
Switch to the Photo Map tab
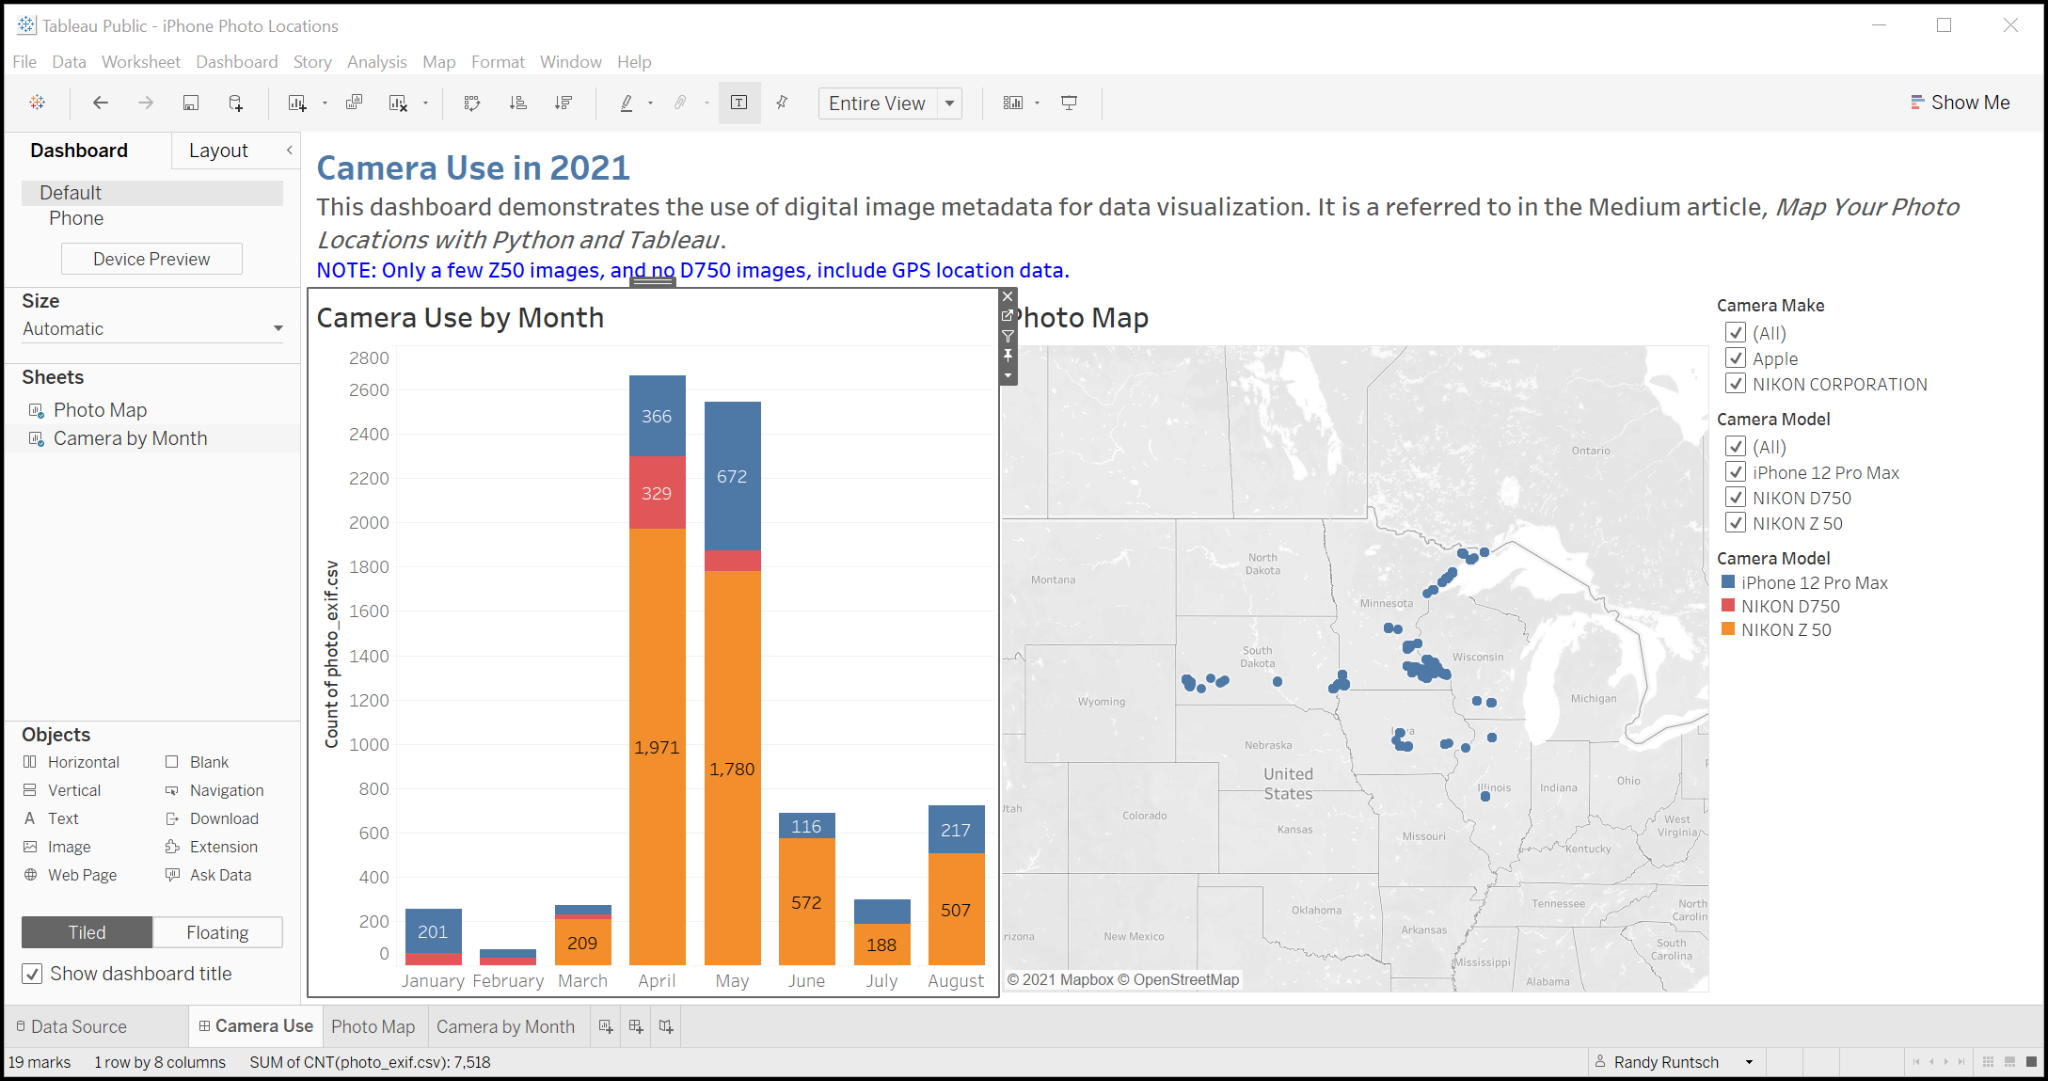point(373,1026)
